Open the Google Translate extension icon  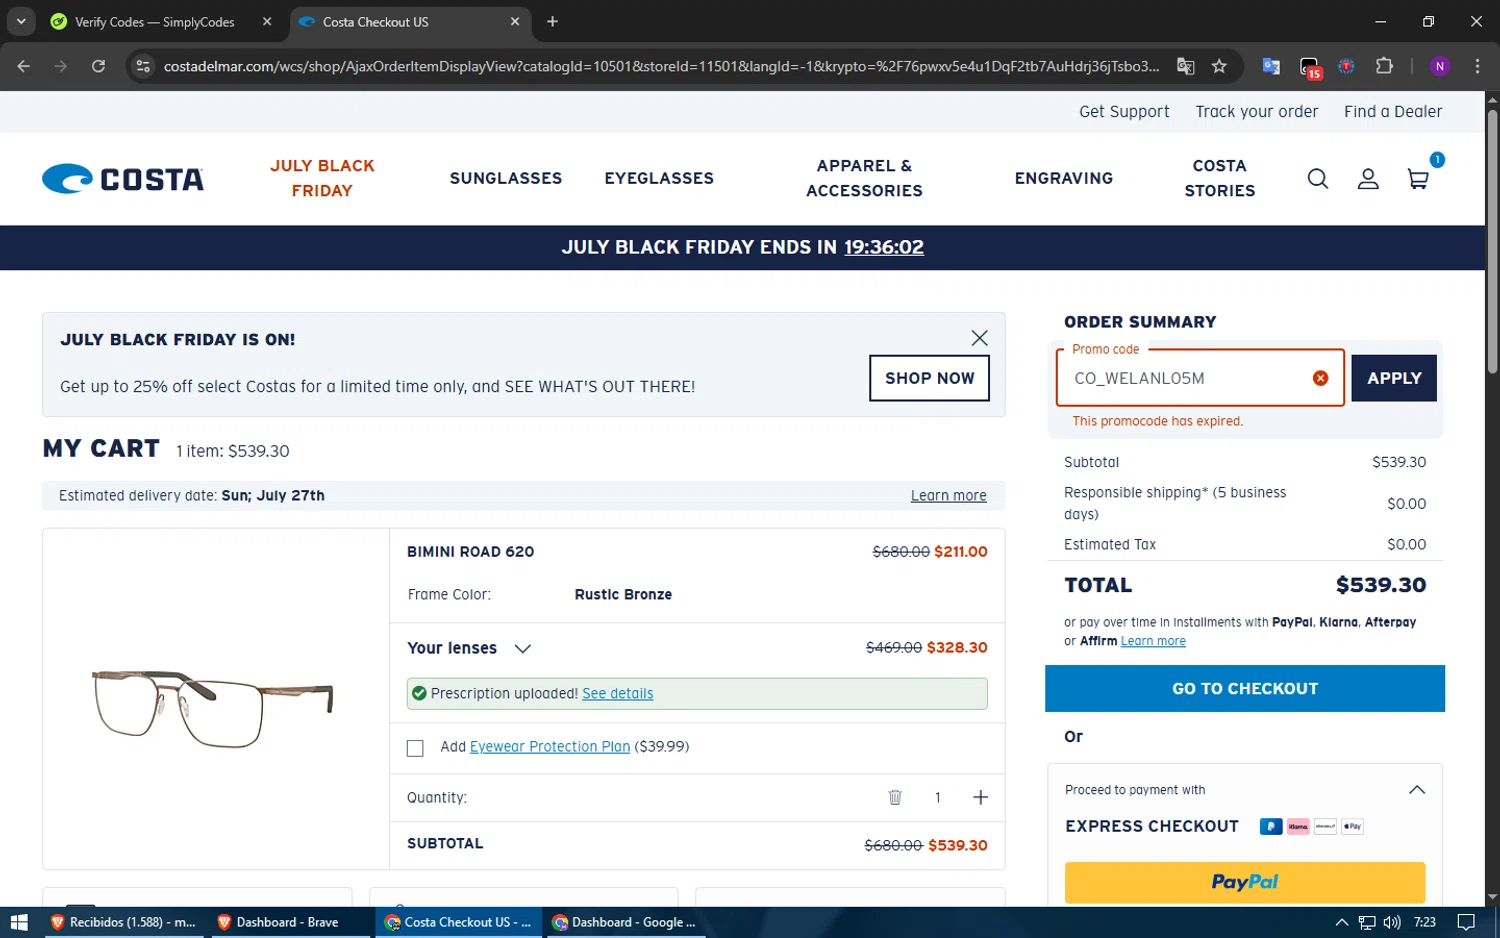[x=1271, y=66]
